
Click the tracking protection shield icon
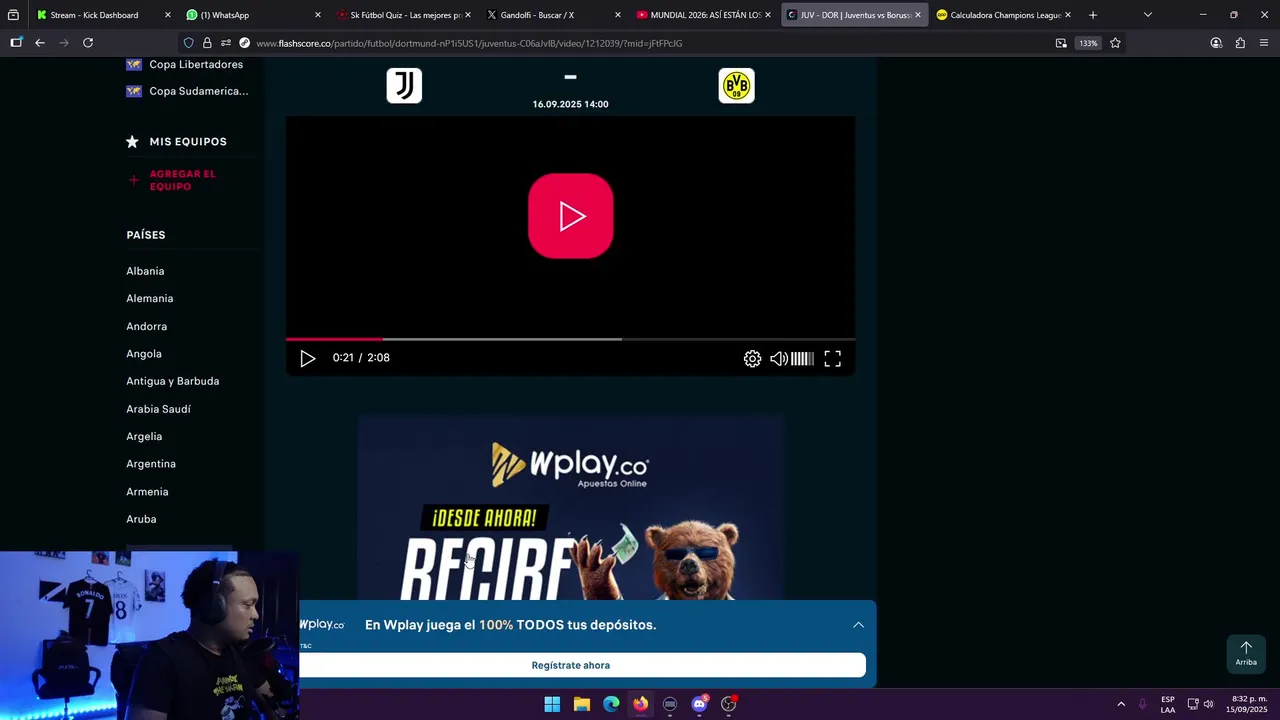[189, 43]
